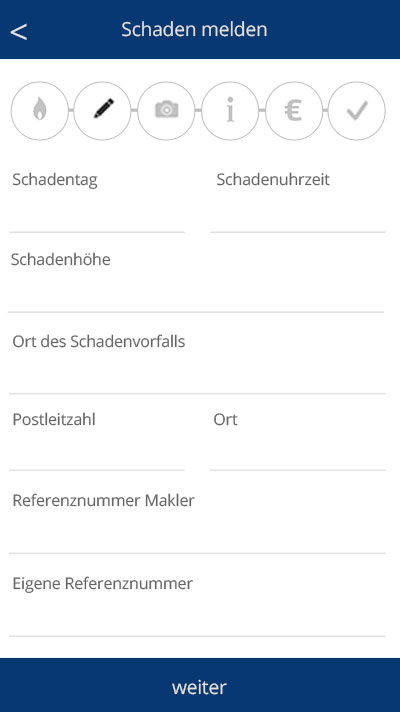Select the Ort des Schadenvorfalls field
The image size is (400, 712).
pyautogui.click(x=197, y=361)
